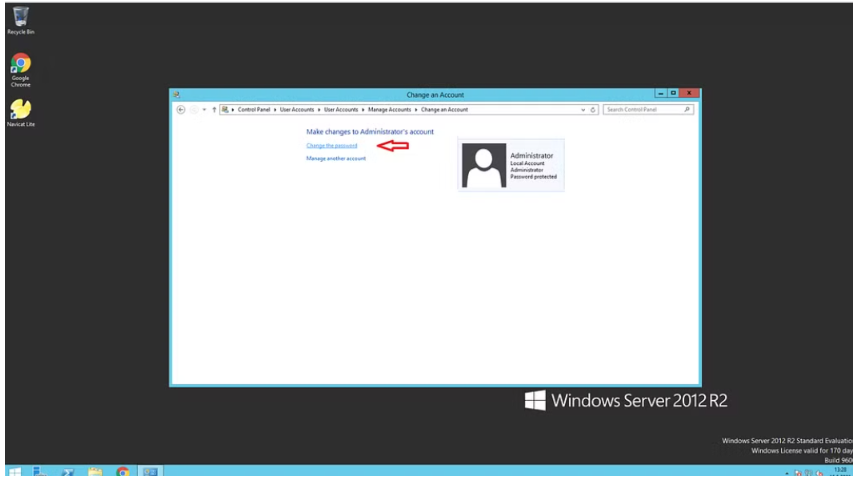Click the greyed Forward arrow beside Back
Viewport: 853px width, 481px height.
pyautogui.click(x=194, y=109)
